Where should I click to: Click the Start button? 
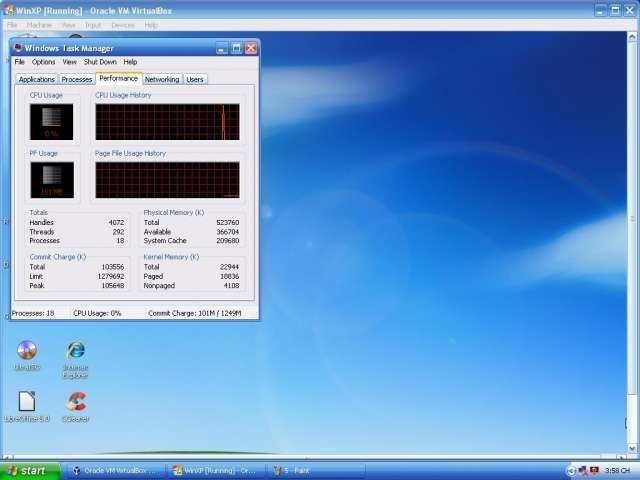[x=26, y=470]
